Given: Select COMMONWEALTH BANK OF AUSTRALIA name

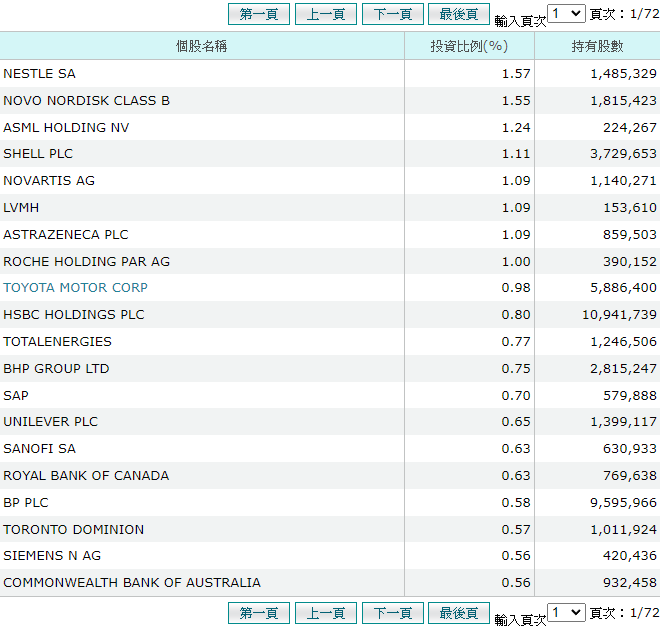Looking at the screenshot, I should point(132,582).
